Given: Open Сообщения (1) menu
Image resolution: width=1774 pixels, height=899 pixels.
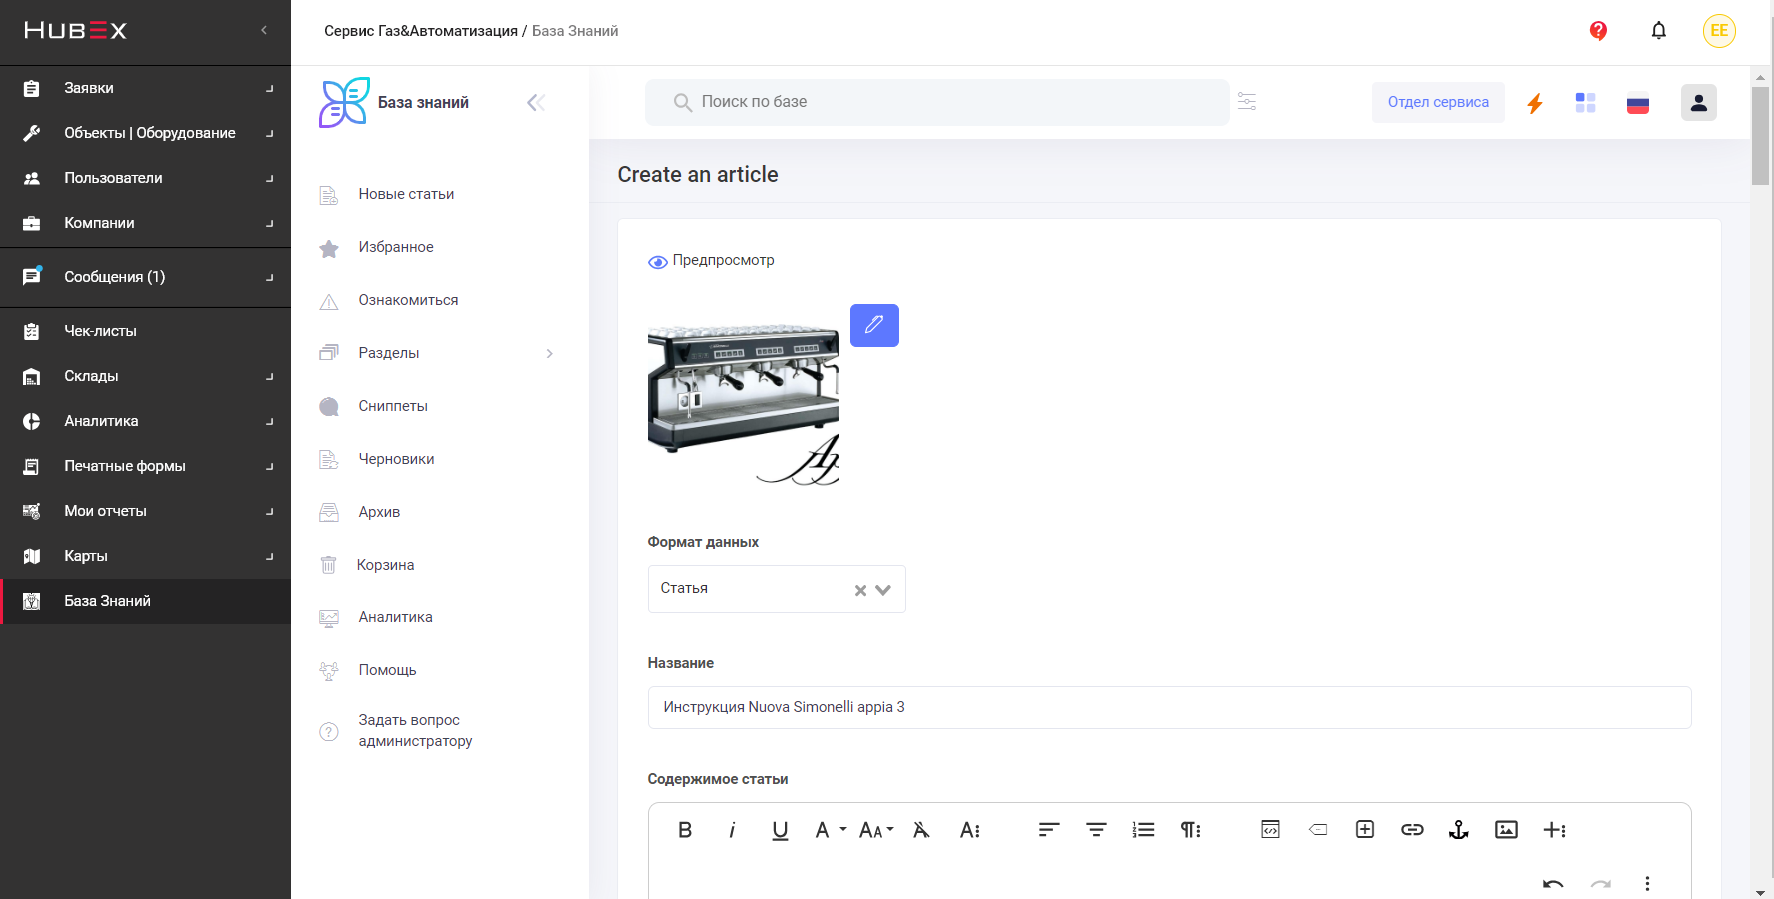Looking at the screenshot, I should coord(145,277).
